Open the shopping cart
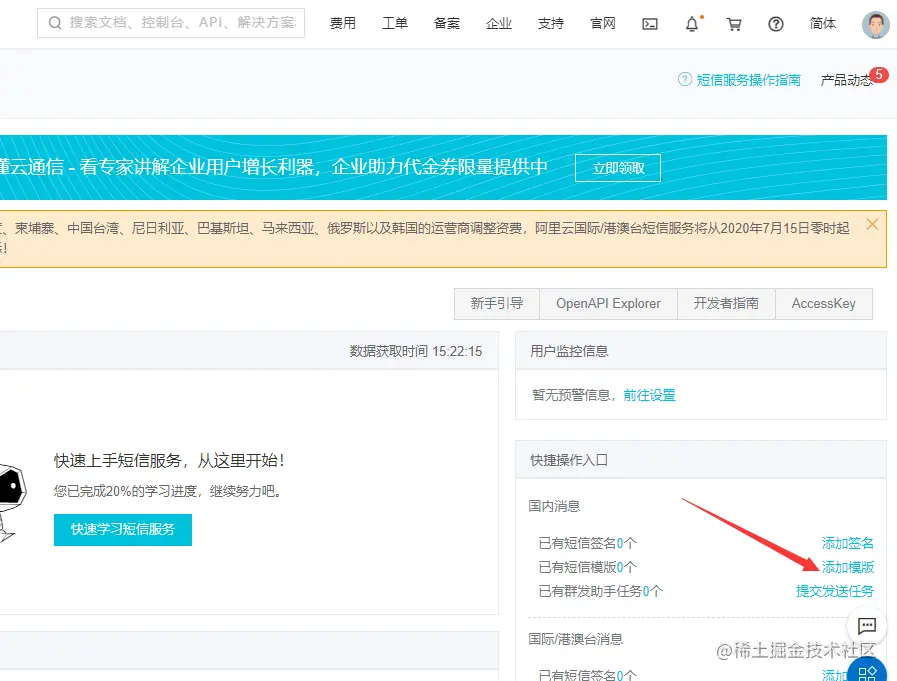The image size is (897, 681). coord(734,24)
